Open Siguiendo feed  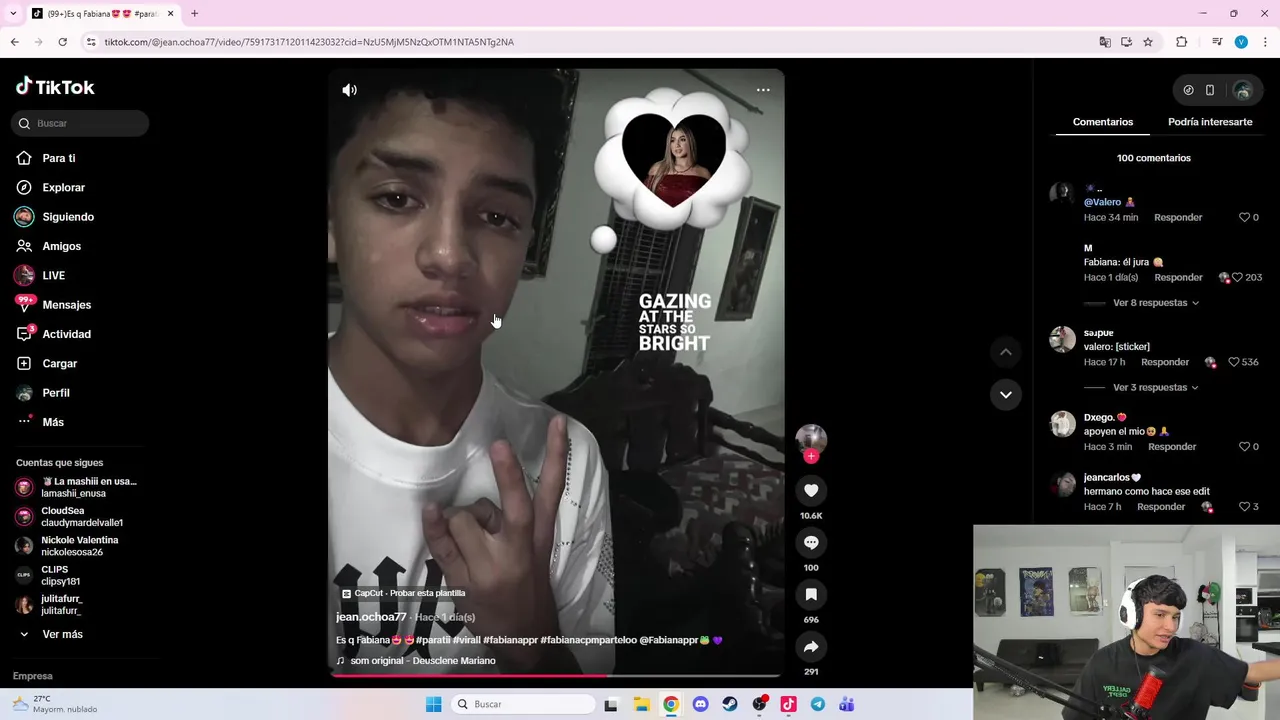click(x=67, y=217)
